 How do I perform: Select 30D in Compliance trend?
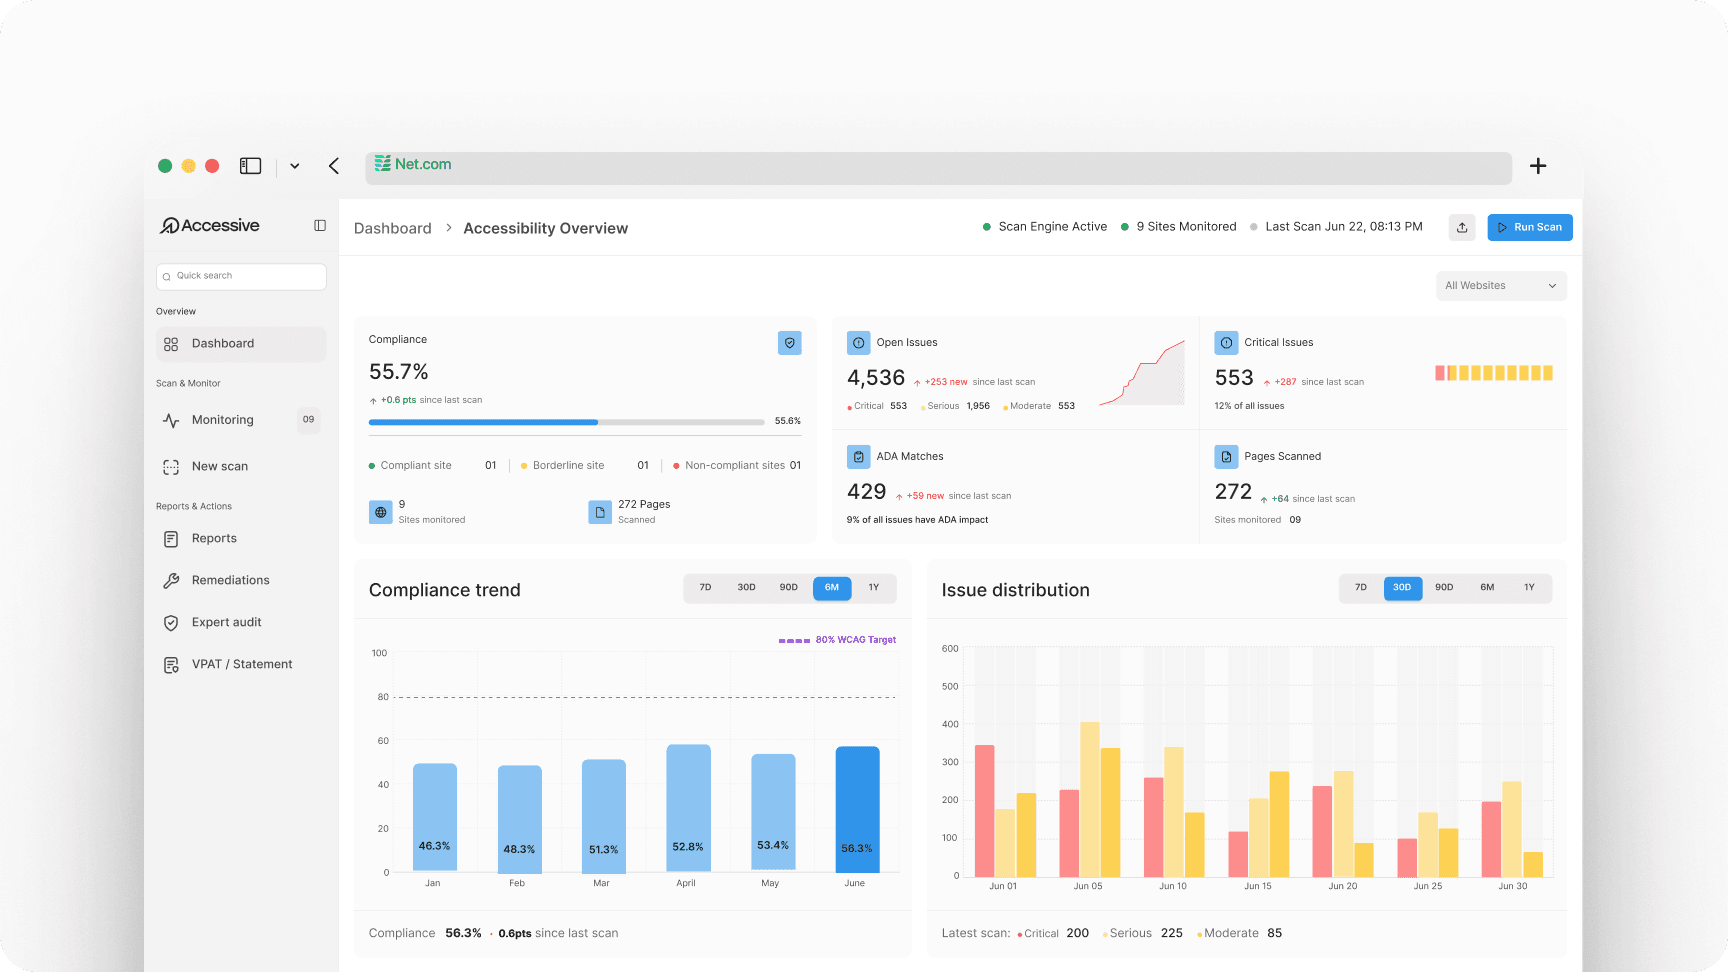(x=747, y=588)
